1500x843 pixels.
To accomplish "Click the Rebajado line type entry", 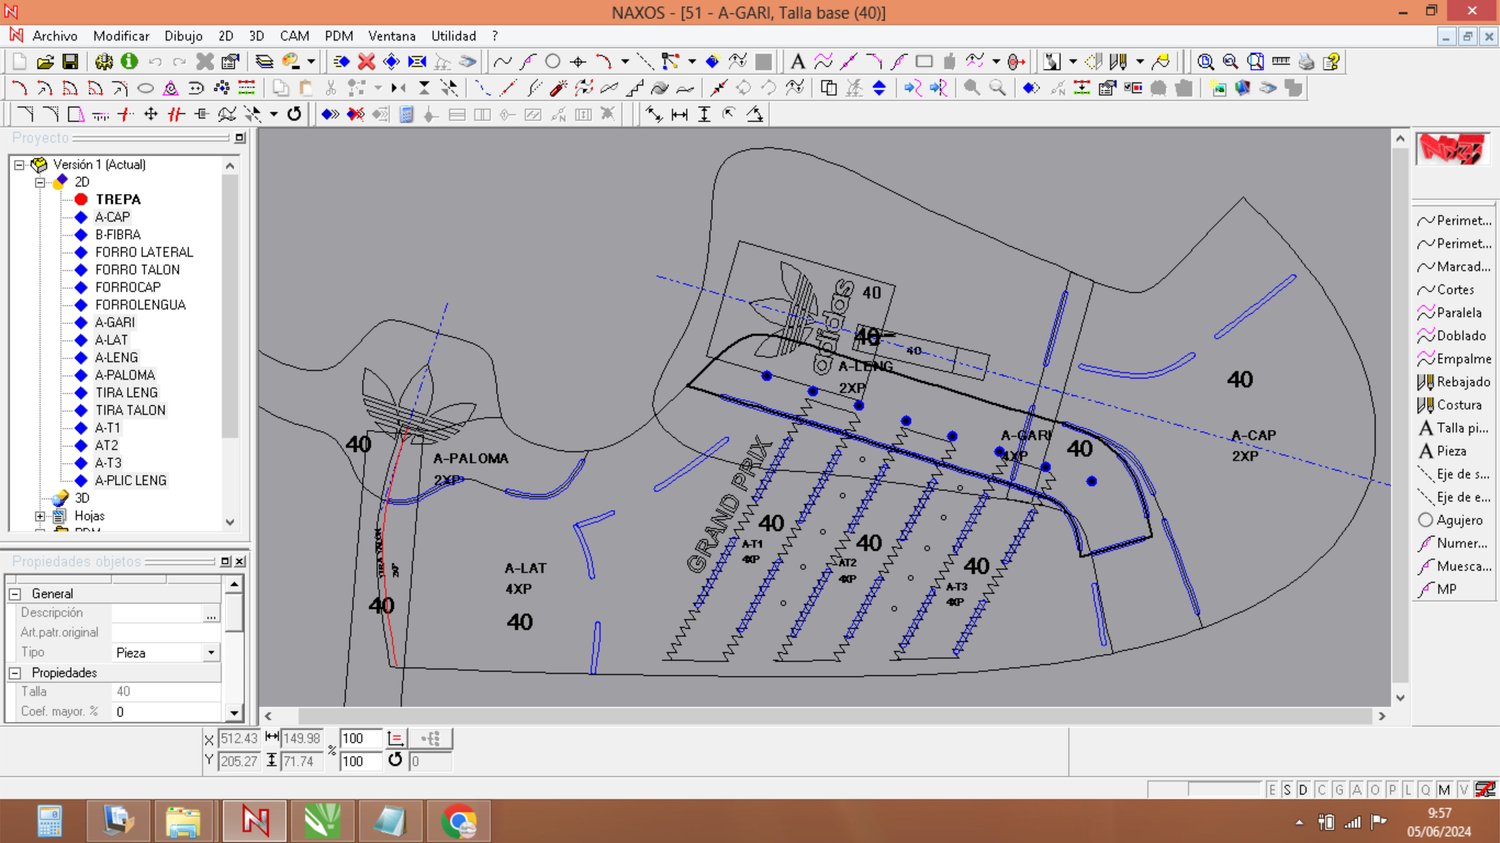I will (1454, 382).
